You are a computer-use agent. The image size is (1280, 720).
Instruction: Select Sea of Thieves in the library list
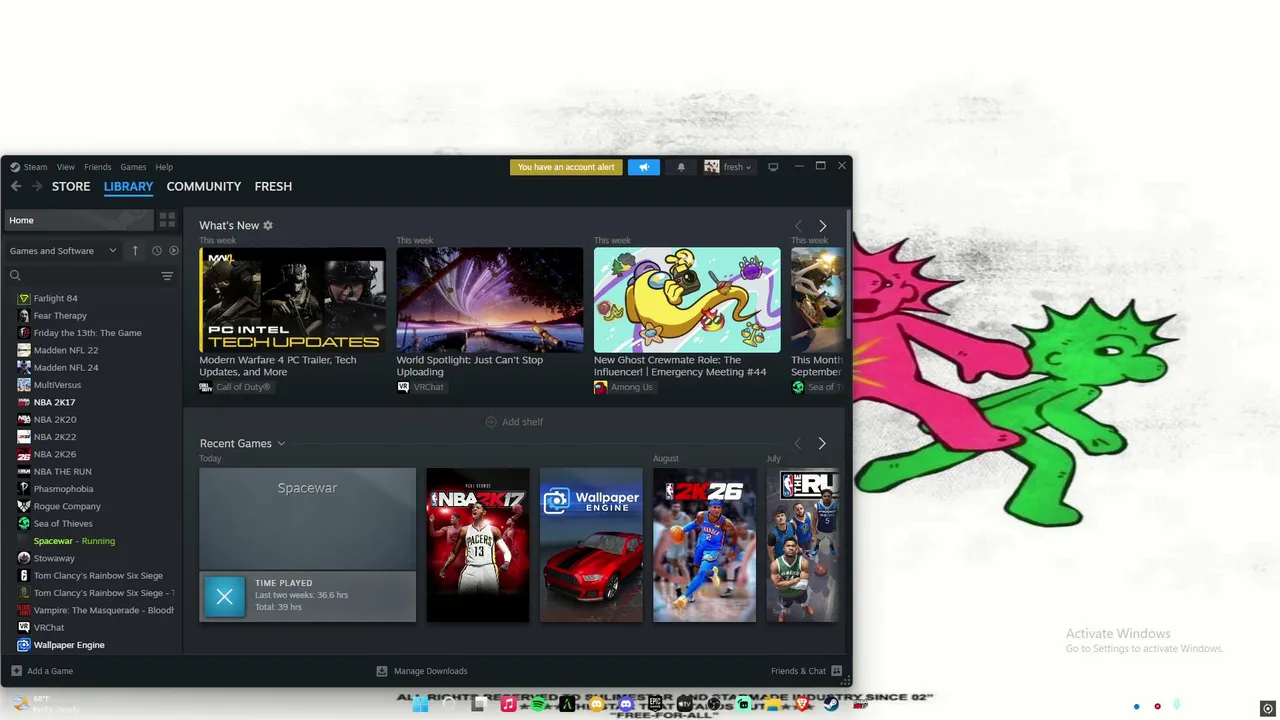63,524
